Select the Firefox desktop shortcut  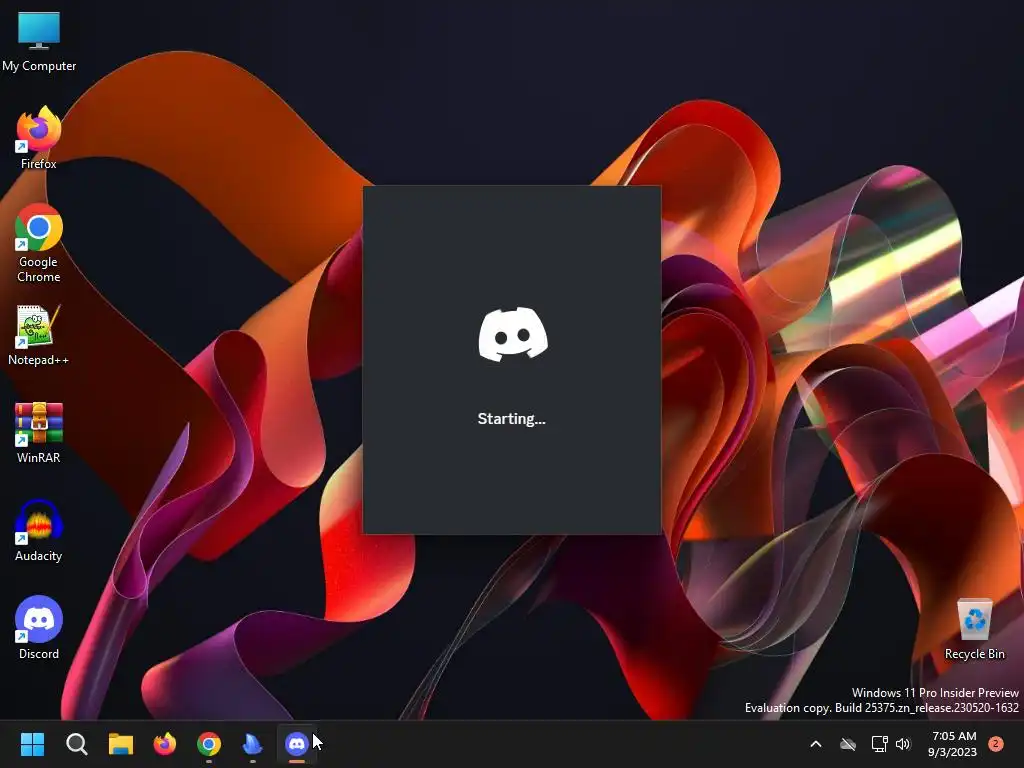[x=39, y=138]
